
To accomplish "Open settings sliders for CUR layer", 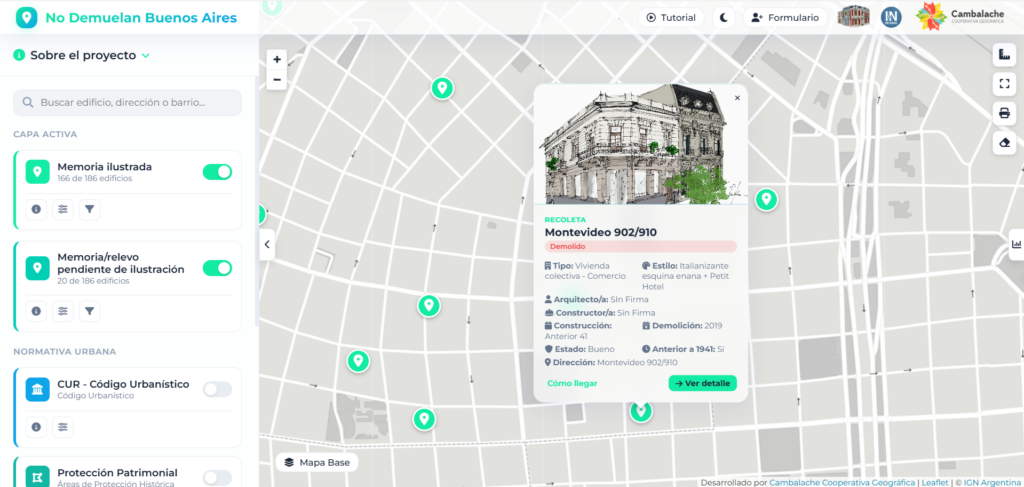I will pyautogui.click(x=63, y=427).
